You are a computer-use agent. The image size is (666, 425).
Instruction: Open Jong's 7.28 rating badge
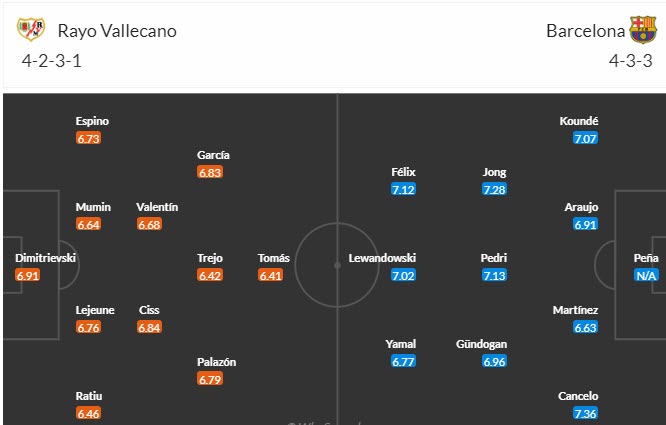coord(494,189)
